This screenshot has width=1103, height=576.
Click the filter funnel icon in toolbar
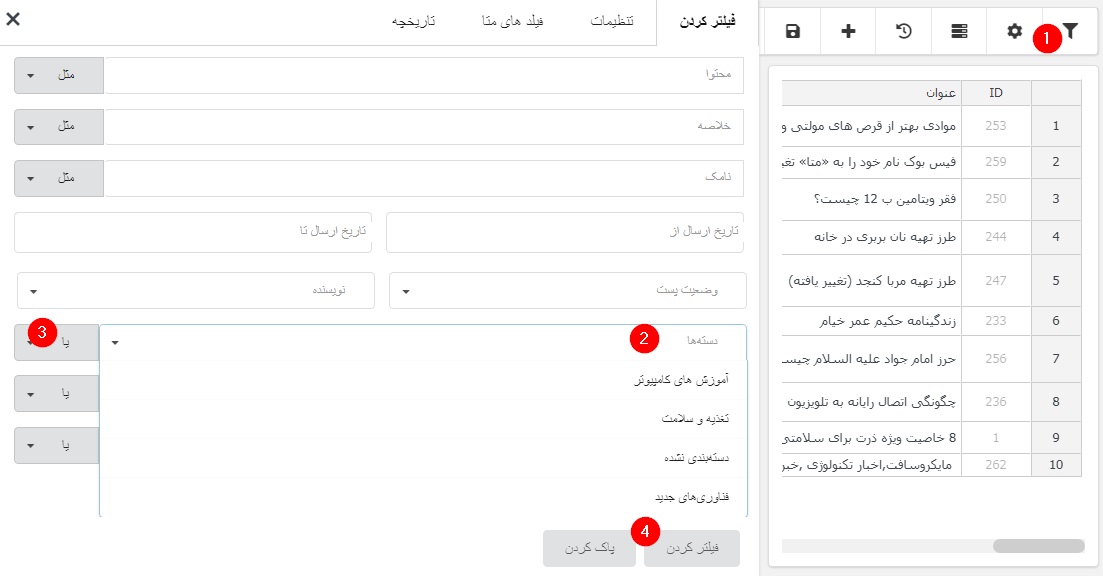click(1071, 31)
